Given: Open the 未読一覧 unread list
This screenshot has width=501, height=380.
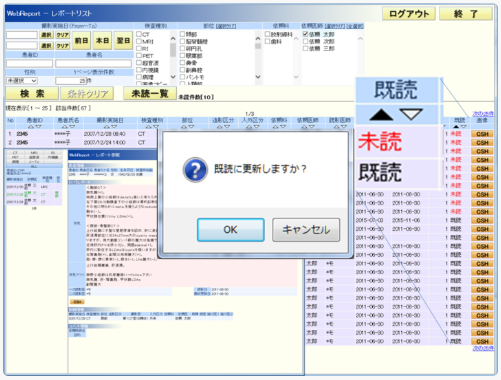Looking at the screenshot, I should (150, 93).
